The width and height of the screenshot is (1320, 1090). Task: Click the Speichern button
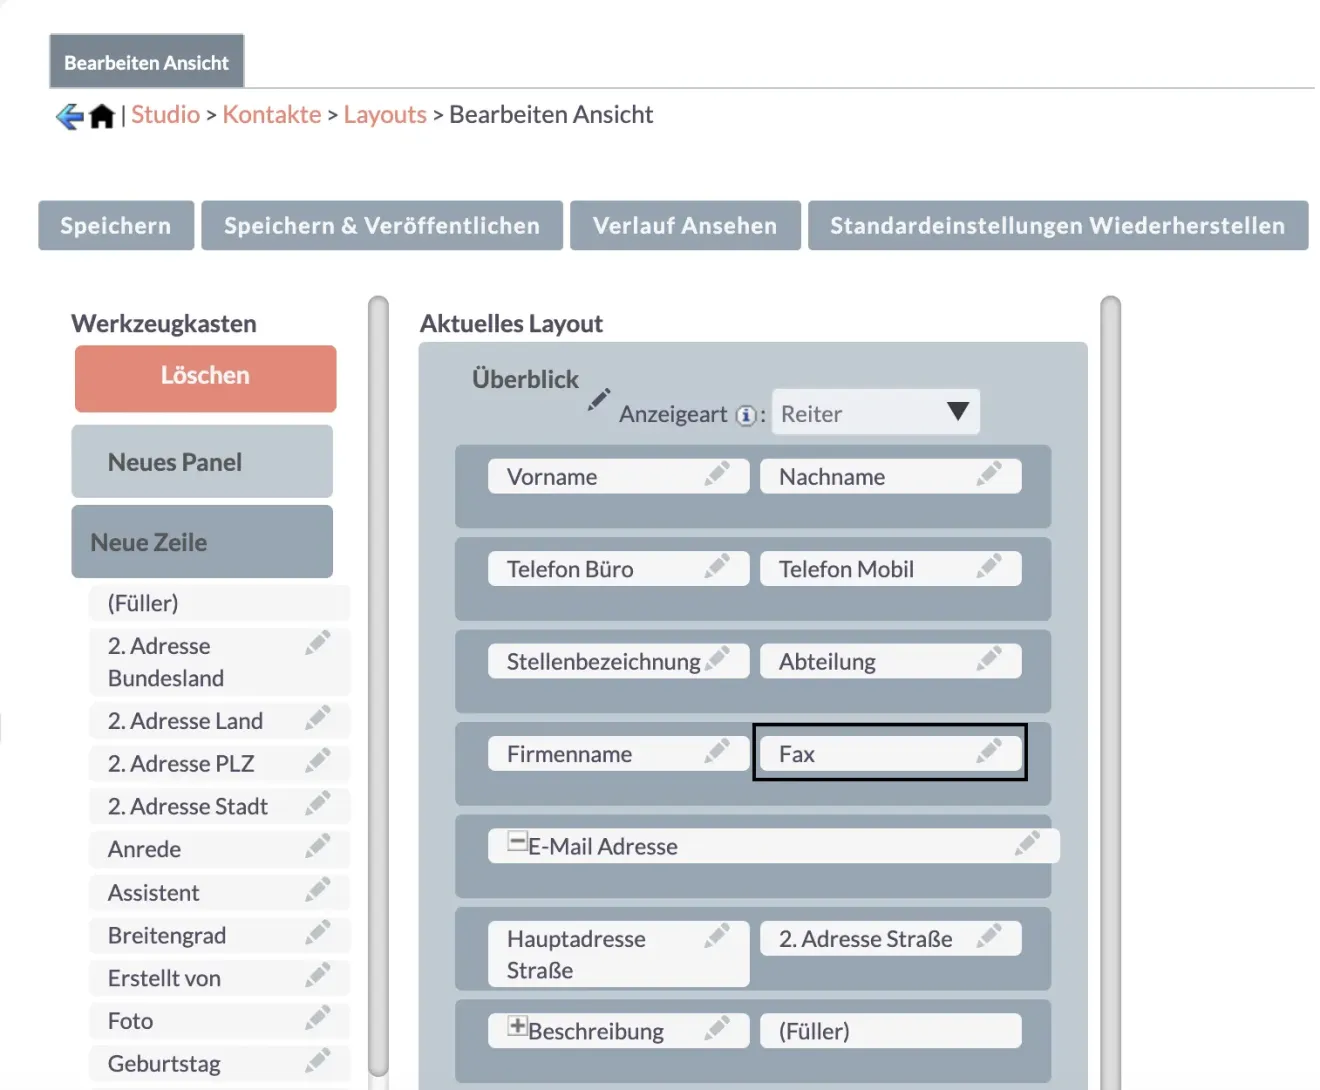[115, 225]
